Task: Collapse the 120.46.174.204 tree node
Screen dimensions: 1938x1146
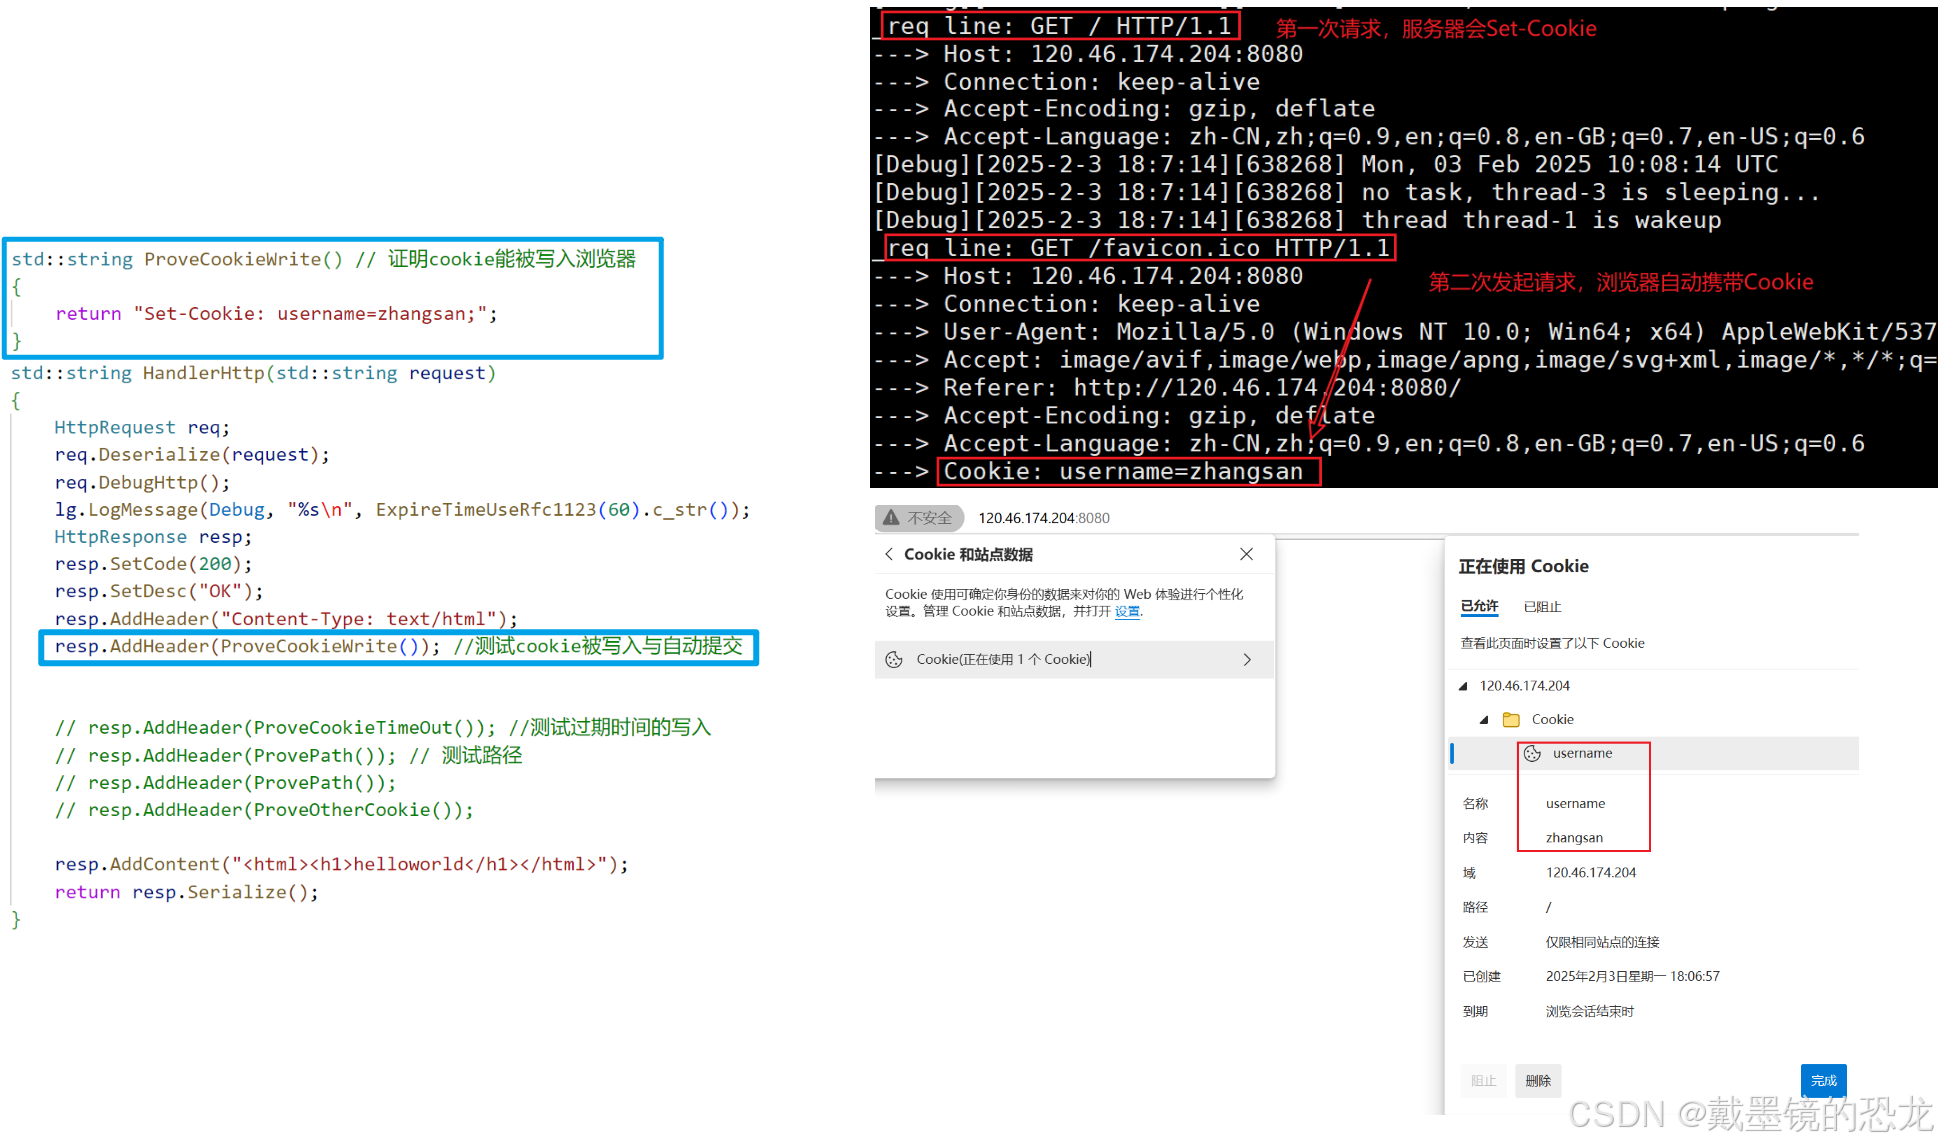Action: (1464, 686)
